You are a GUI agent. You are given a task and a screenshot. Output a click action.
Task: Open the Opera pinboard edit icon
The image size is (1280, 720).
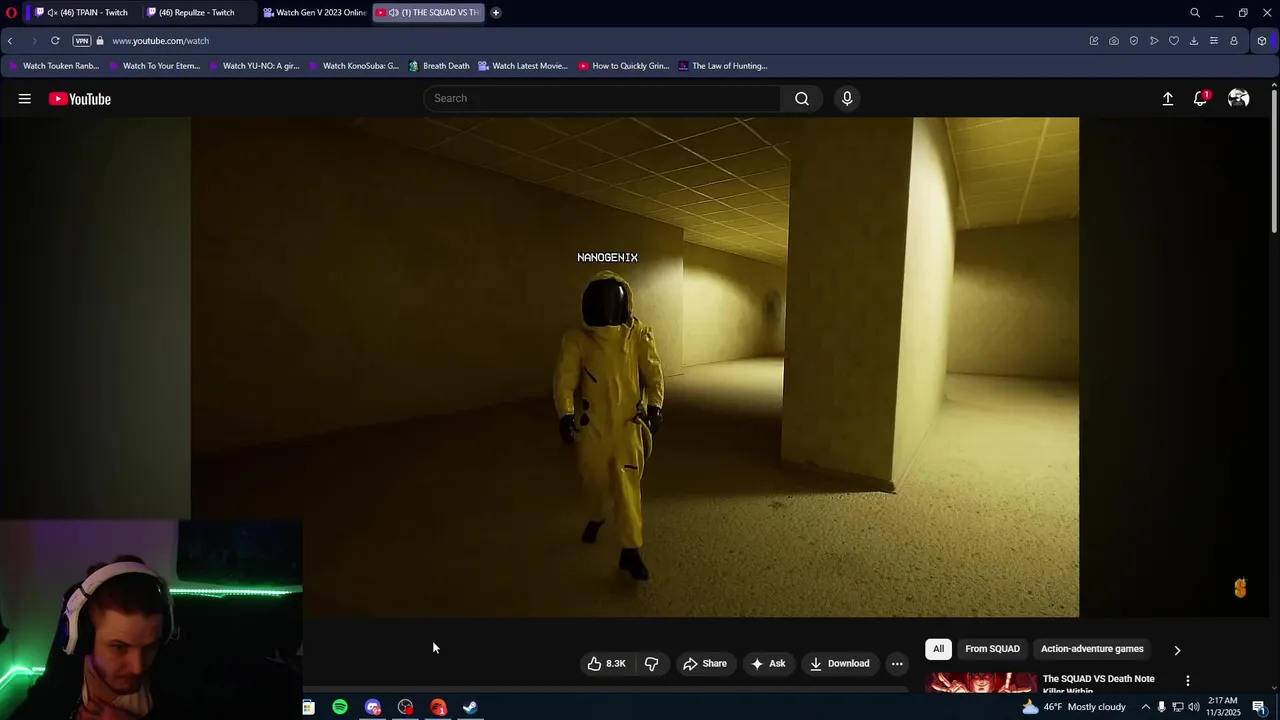pyautogui.click(x=1094, y=41)
